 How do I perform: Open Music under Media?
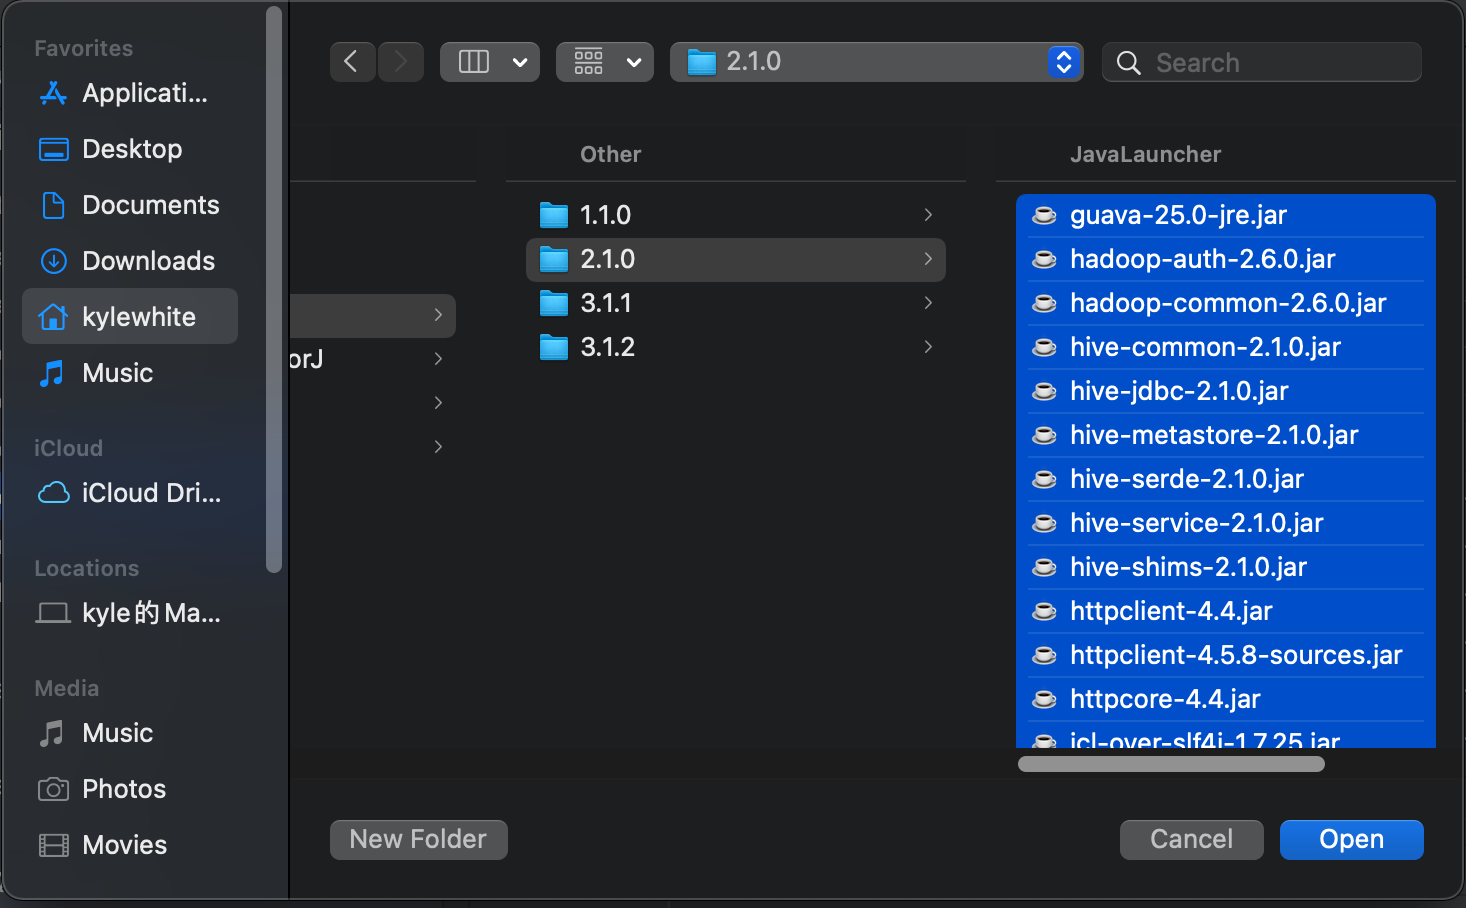(x=130, y=733)
